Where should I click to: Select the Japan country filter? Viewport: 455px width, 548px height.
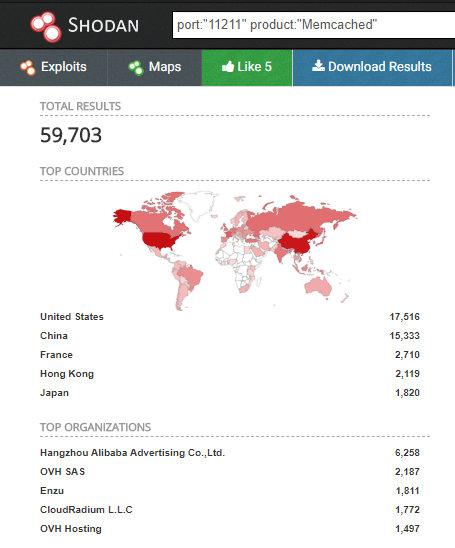55,393
